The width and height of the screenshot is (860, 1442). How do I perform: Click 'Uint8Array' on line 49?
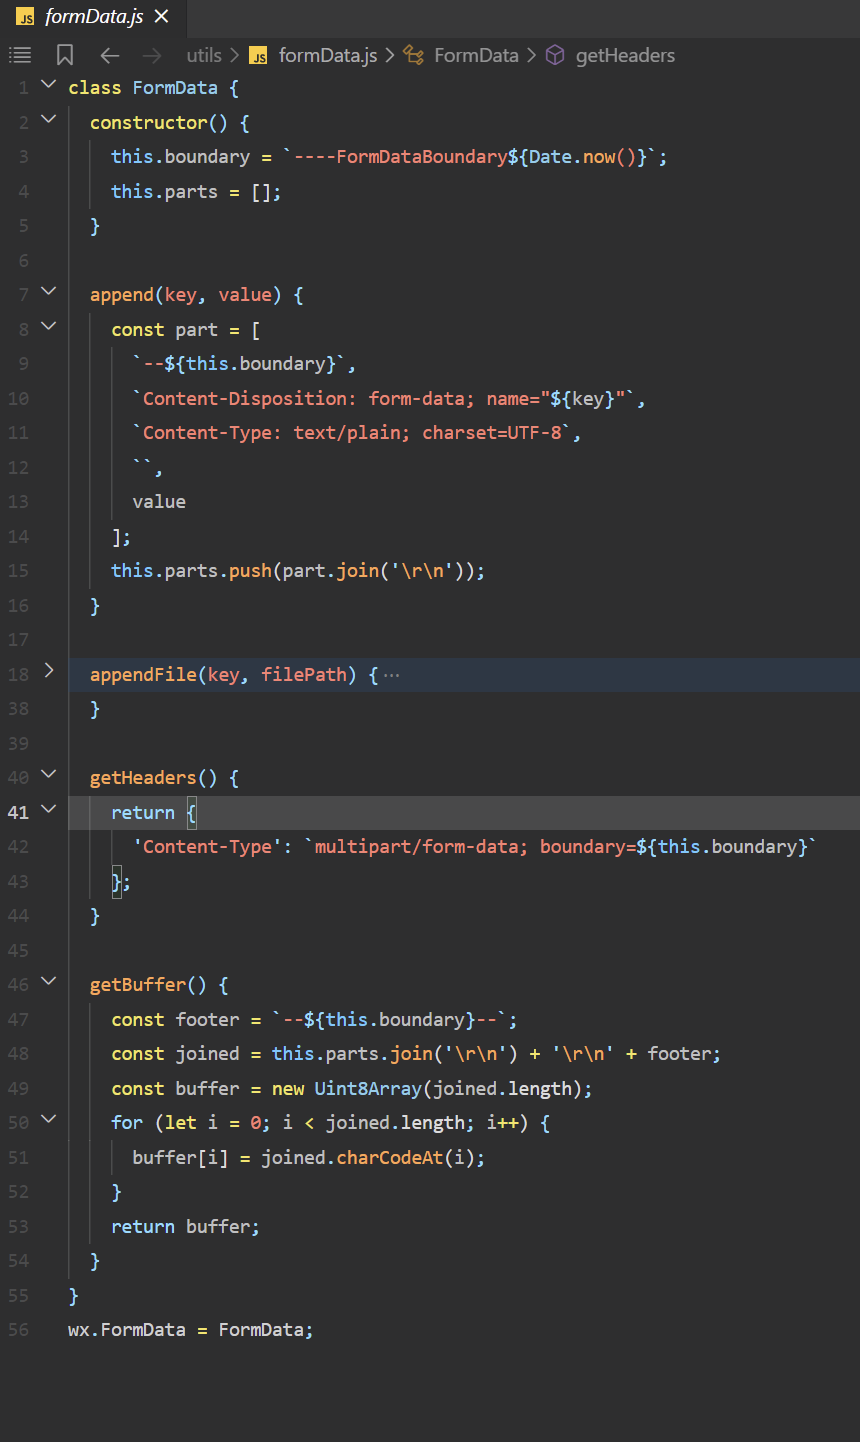click(x=368, y=1089)
